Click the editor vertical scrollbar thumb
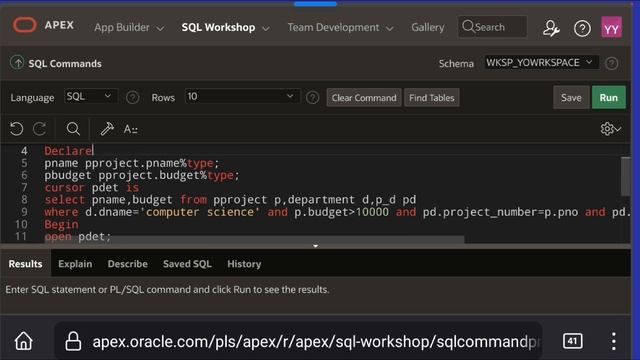The image size is (640, 360). point(625,176)
